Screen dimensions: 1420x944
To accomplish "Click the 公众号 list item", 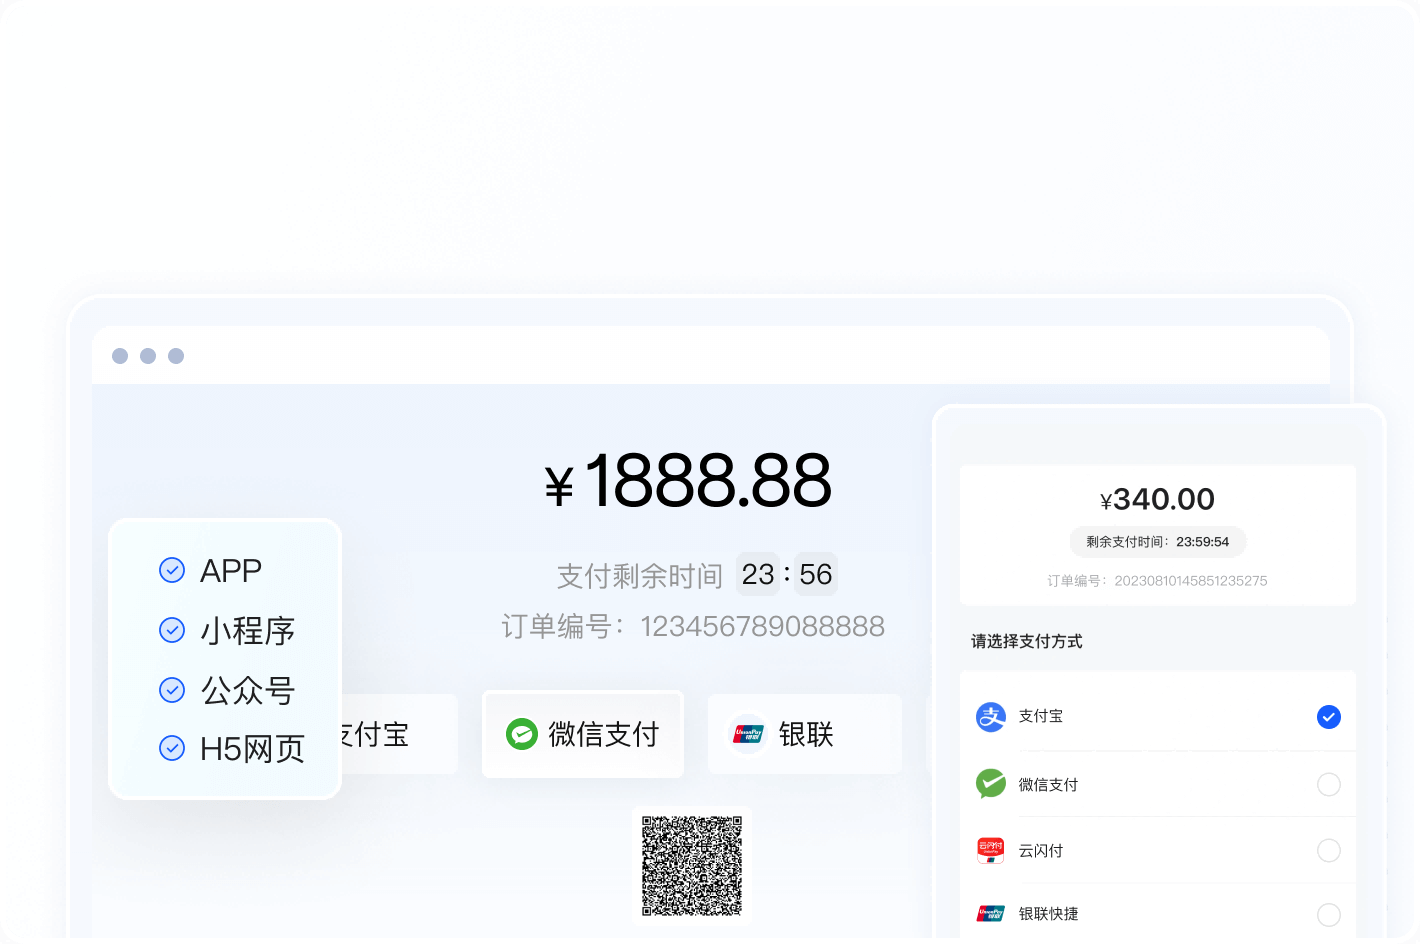I will [247, 690].
